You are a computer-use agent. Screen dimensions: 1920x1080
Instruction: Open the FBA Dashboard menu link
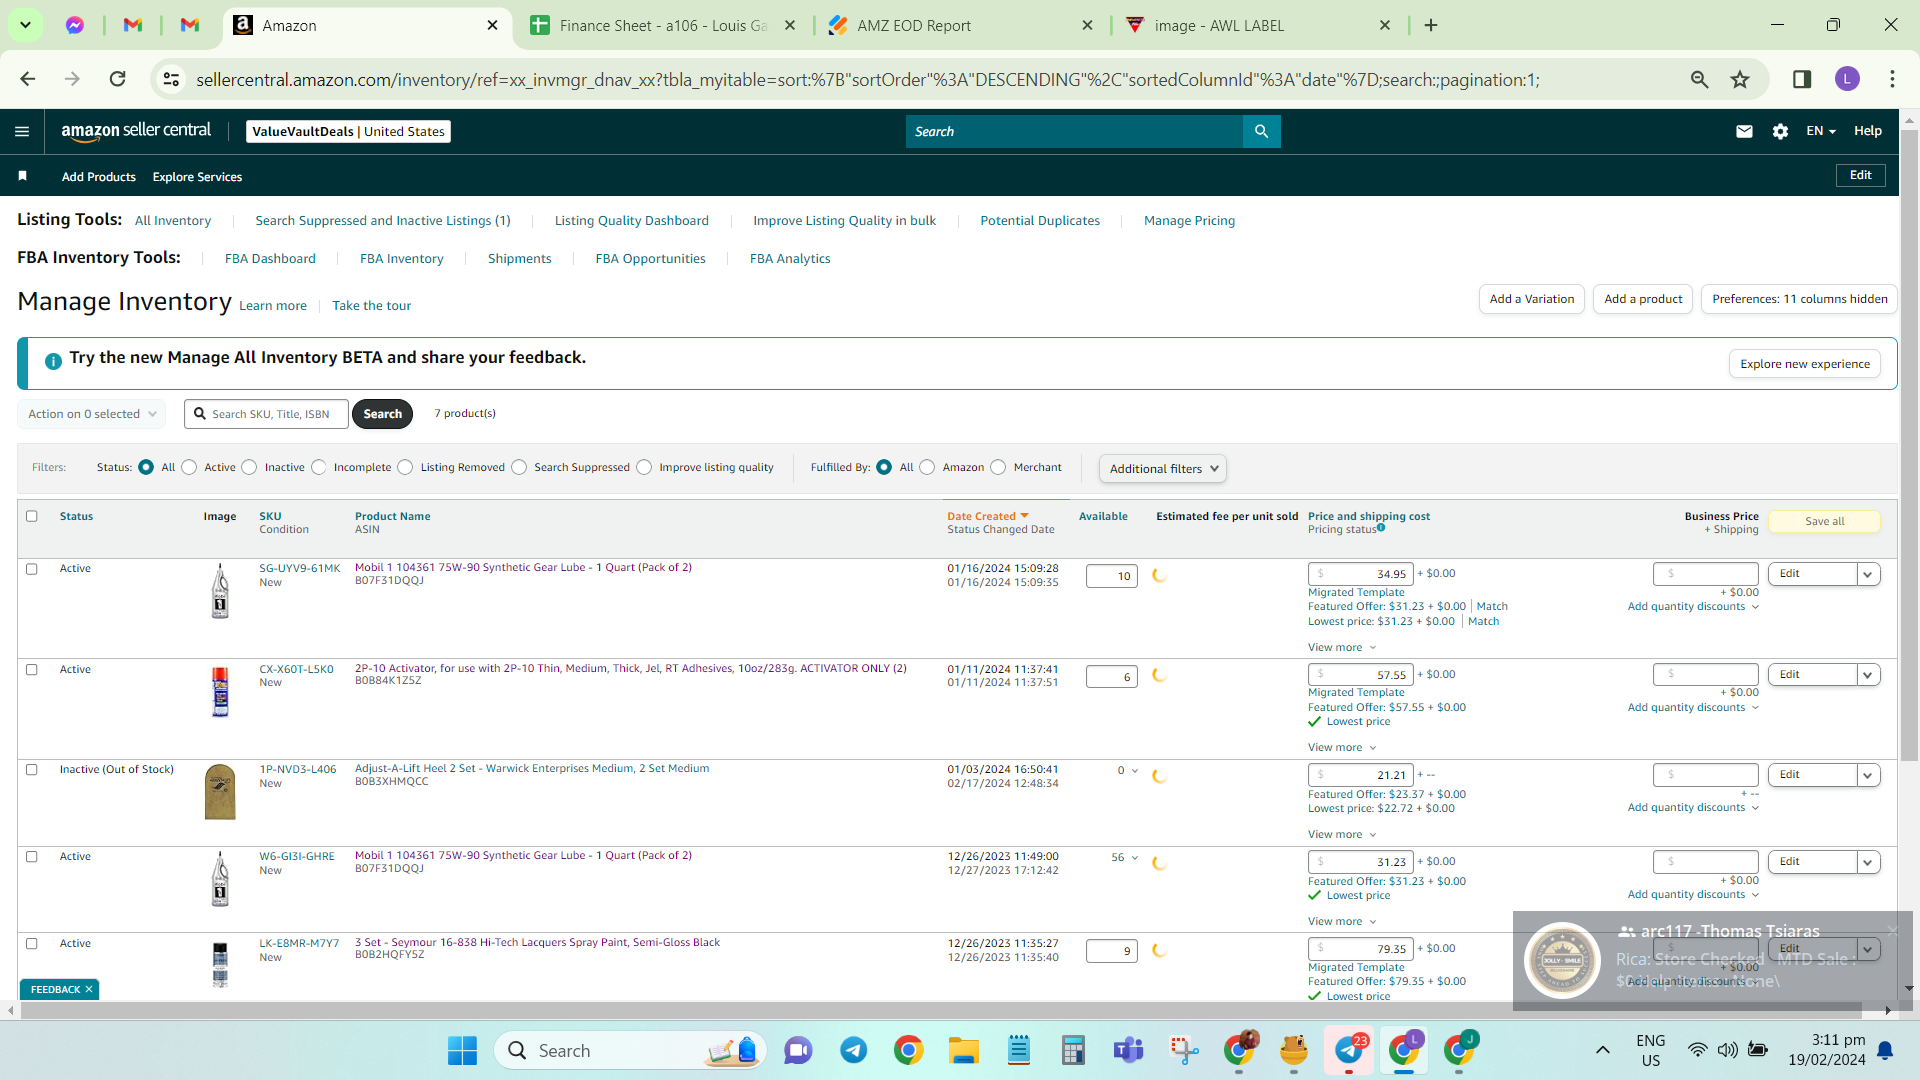coord(270,258)
